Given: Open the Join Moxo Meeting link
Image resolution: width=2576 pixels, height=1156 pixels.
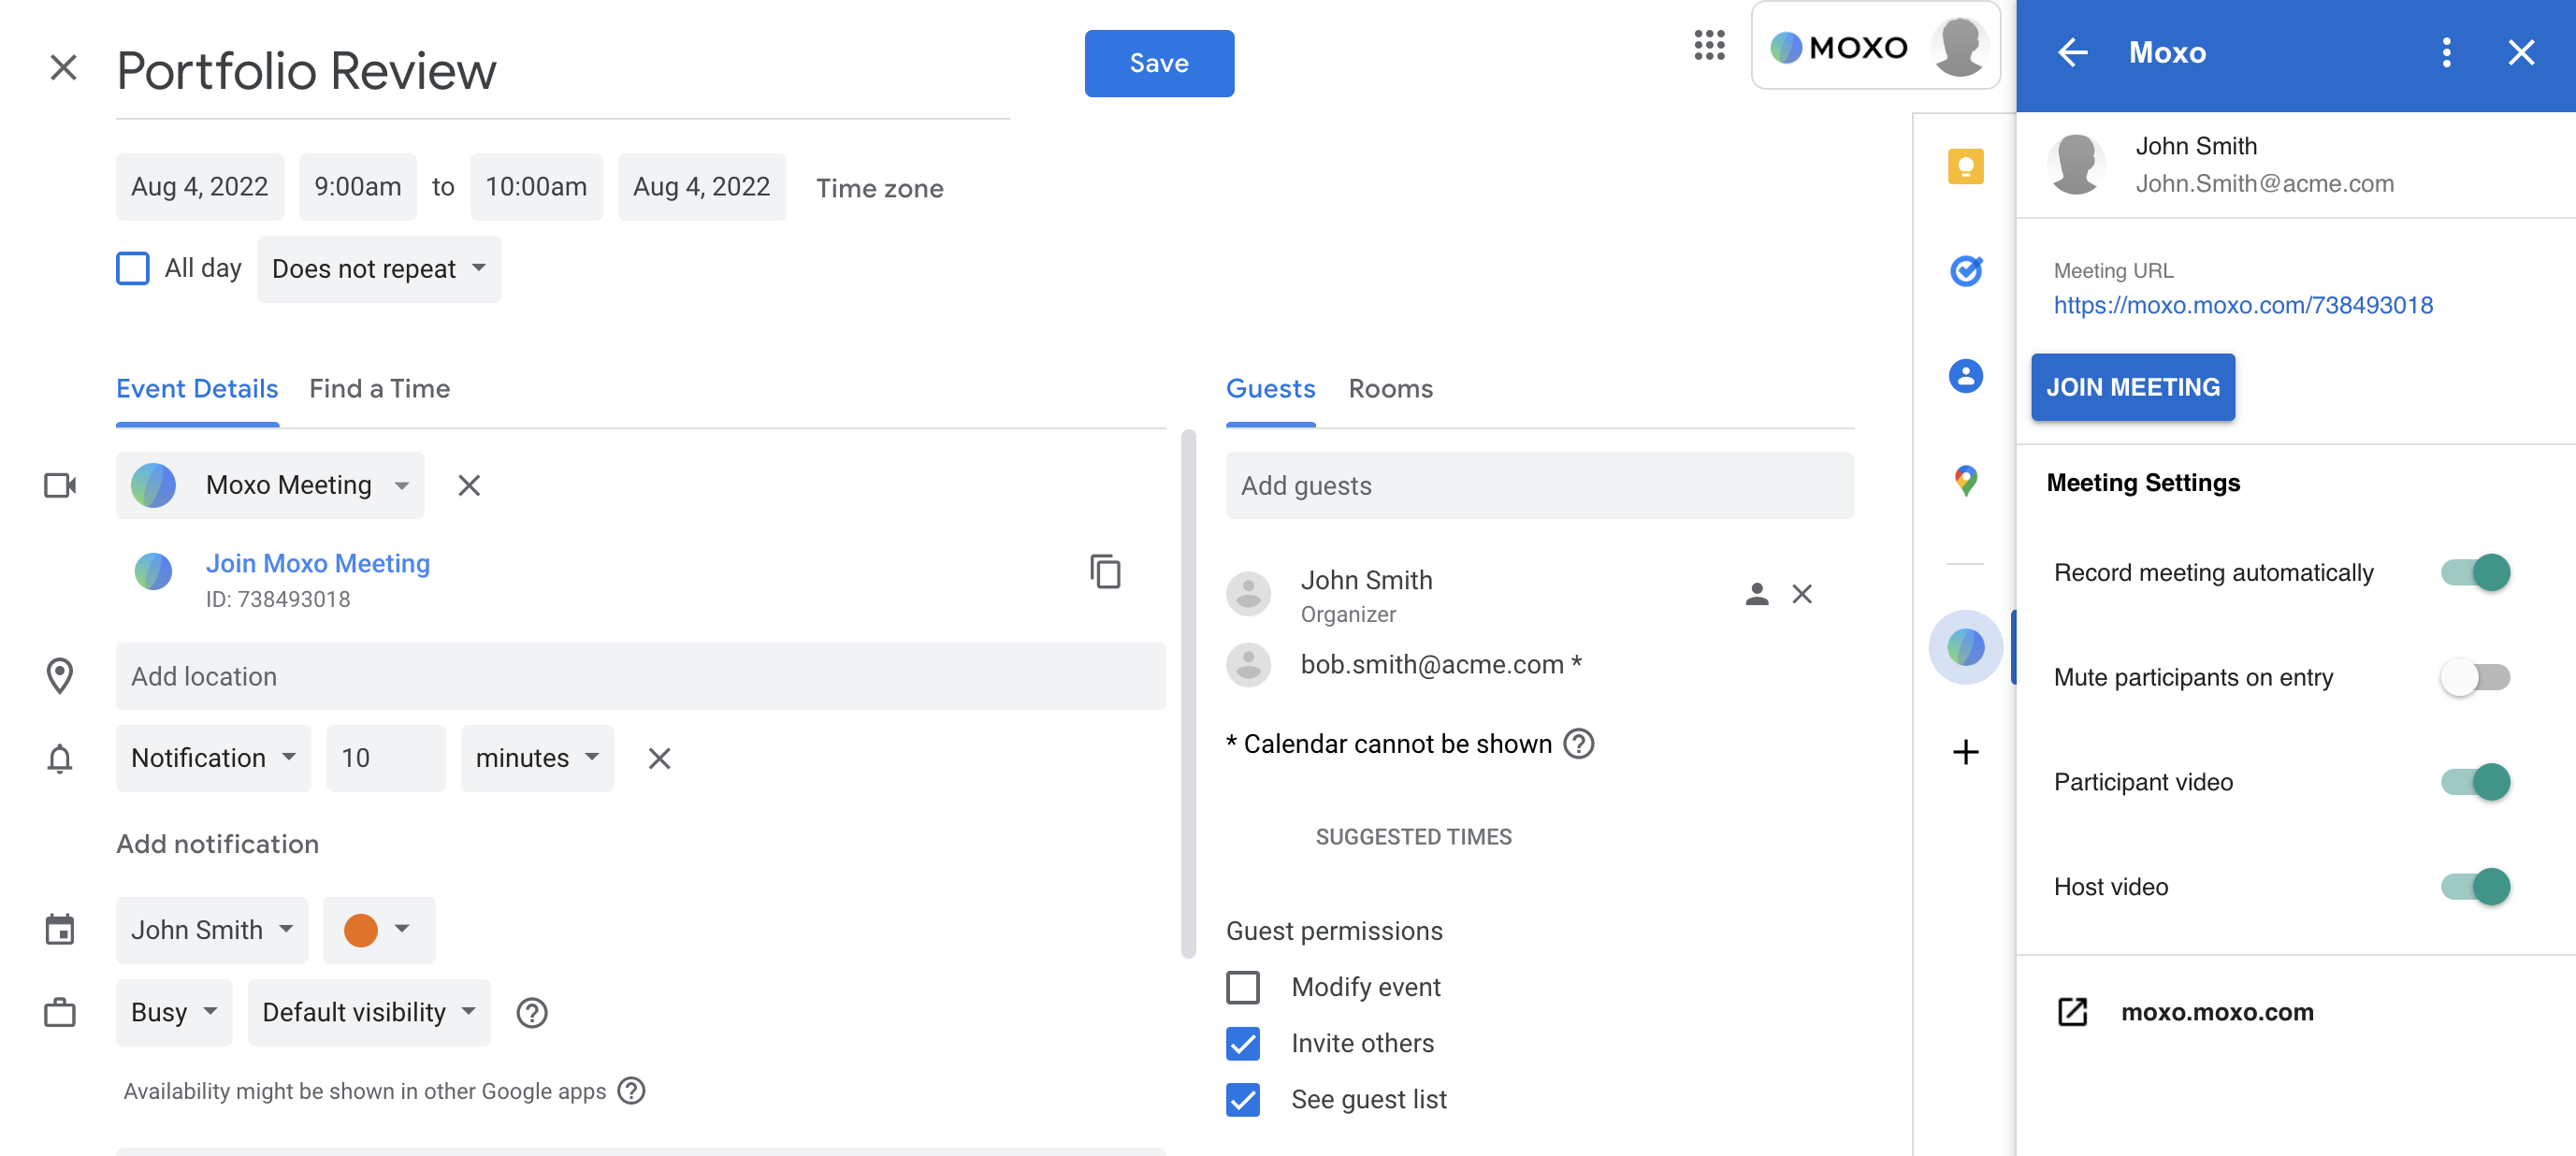Looking at the screenshot, I should click(x=318, y=563).
